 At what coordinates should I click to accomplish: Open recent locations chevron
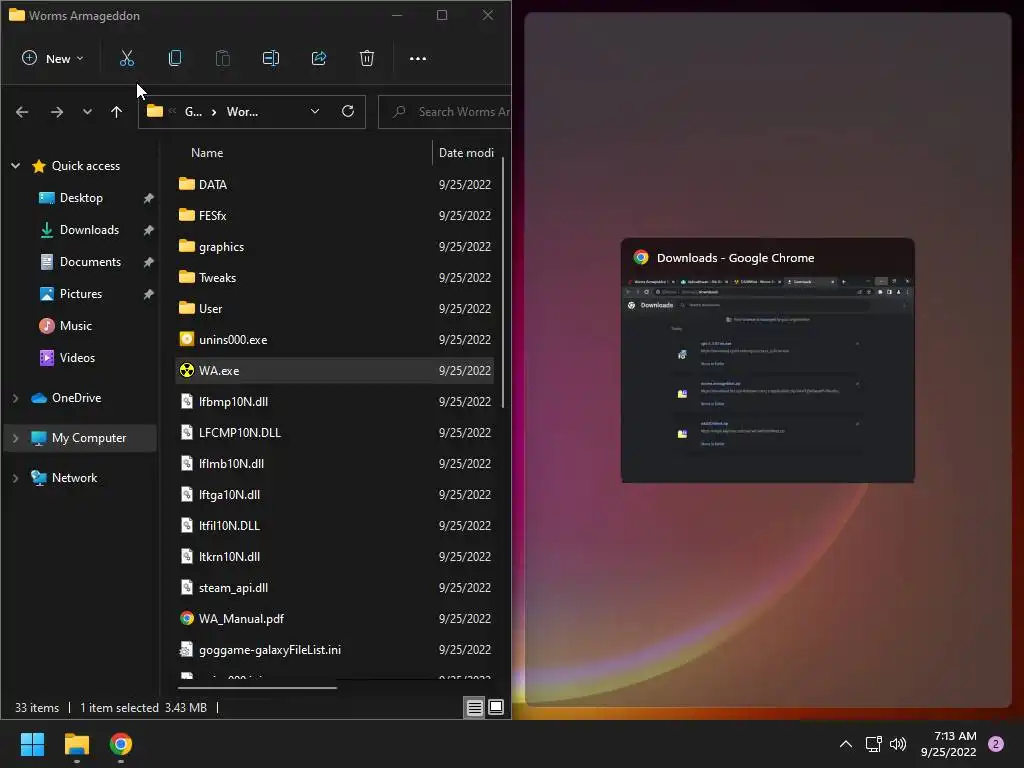pyautogui.click(x=88, y=112)
